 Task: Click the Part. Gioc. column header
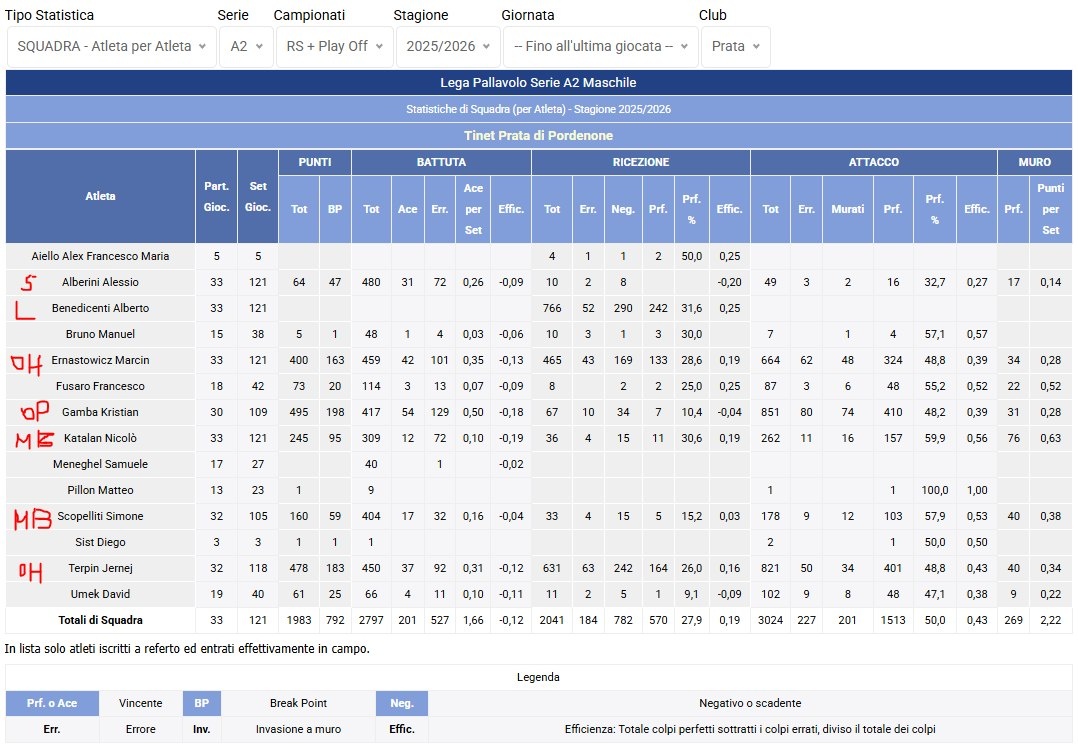click(x=217, y=197)
